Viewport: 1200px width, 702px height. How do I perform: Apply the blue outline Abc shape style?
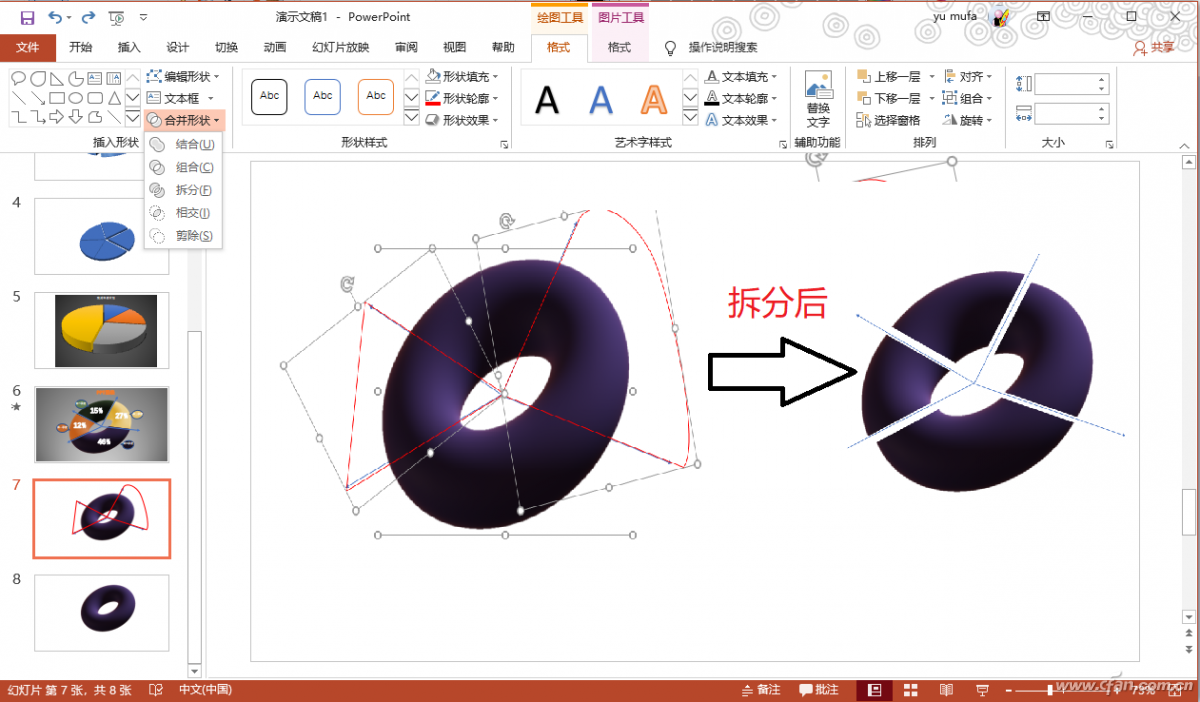[x=323, y=97]
